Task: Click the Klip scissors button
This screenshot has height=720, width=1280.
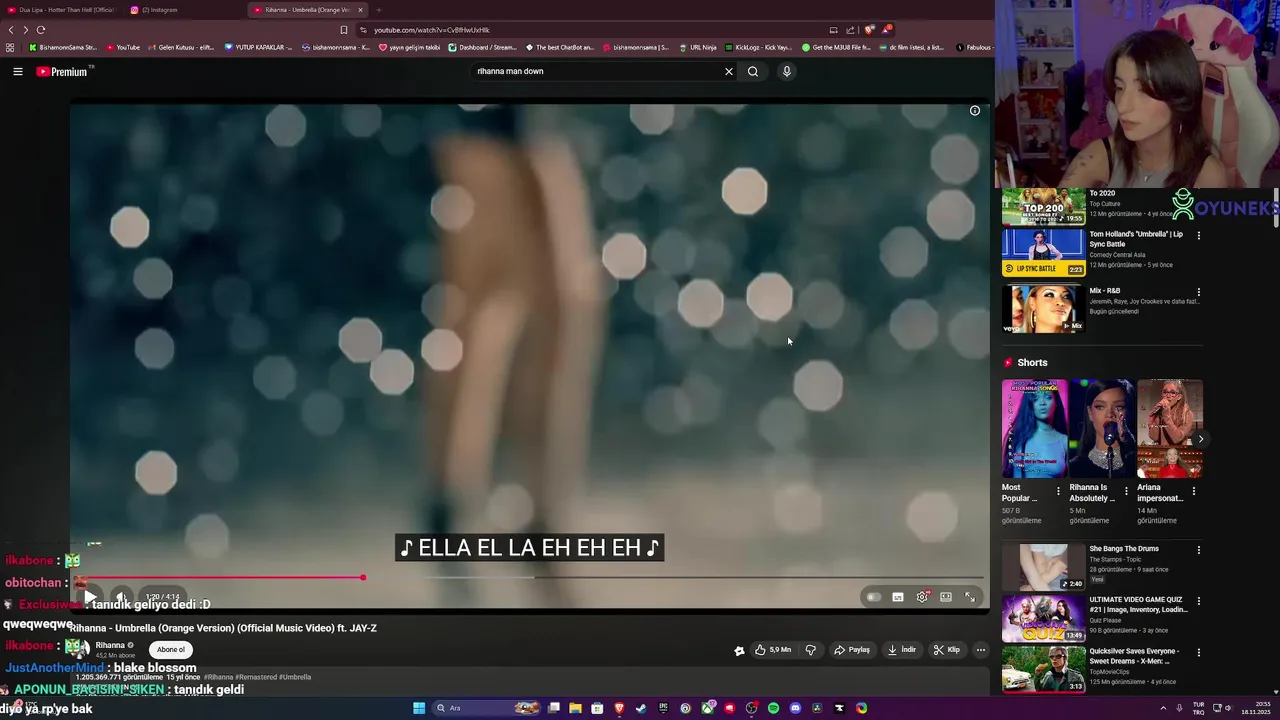Action: (x=947, y=650)
